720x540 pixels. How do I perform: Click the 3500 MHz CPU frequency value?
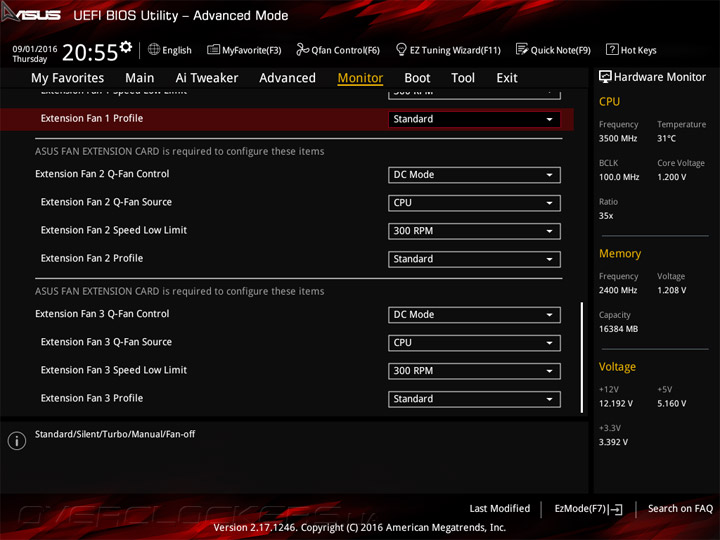(x=618, y=138)
